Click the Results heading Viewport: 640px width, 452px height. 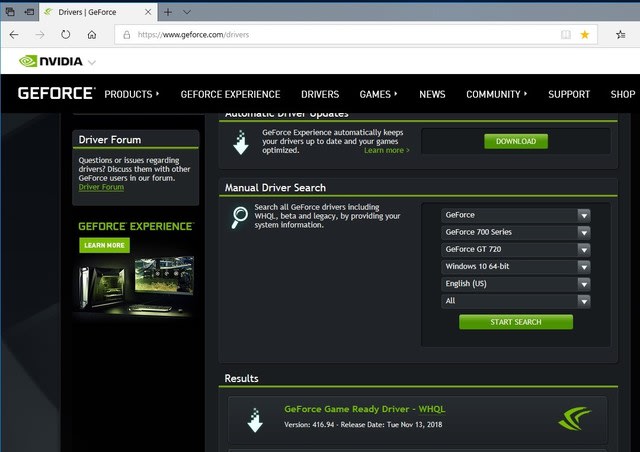pos(241,379)
